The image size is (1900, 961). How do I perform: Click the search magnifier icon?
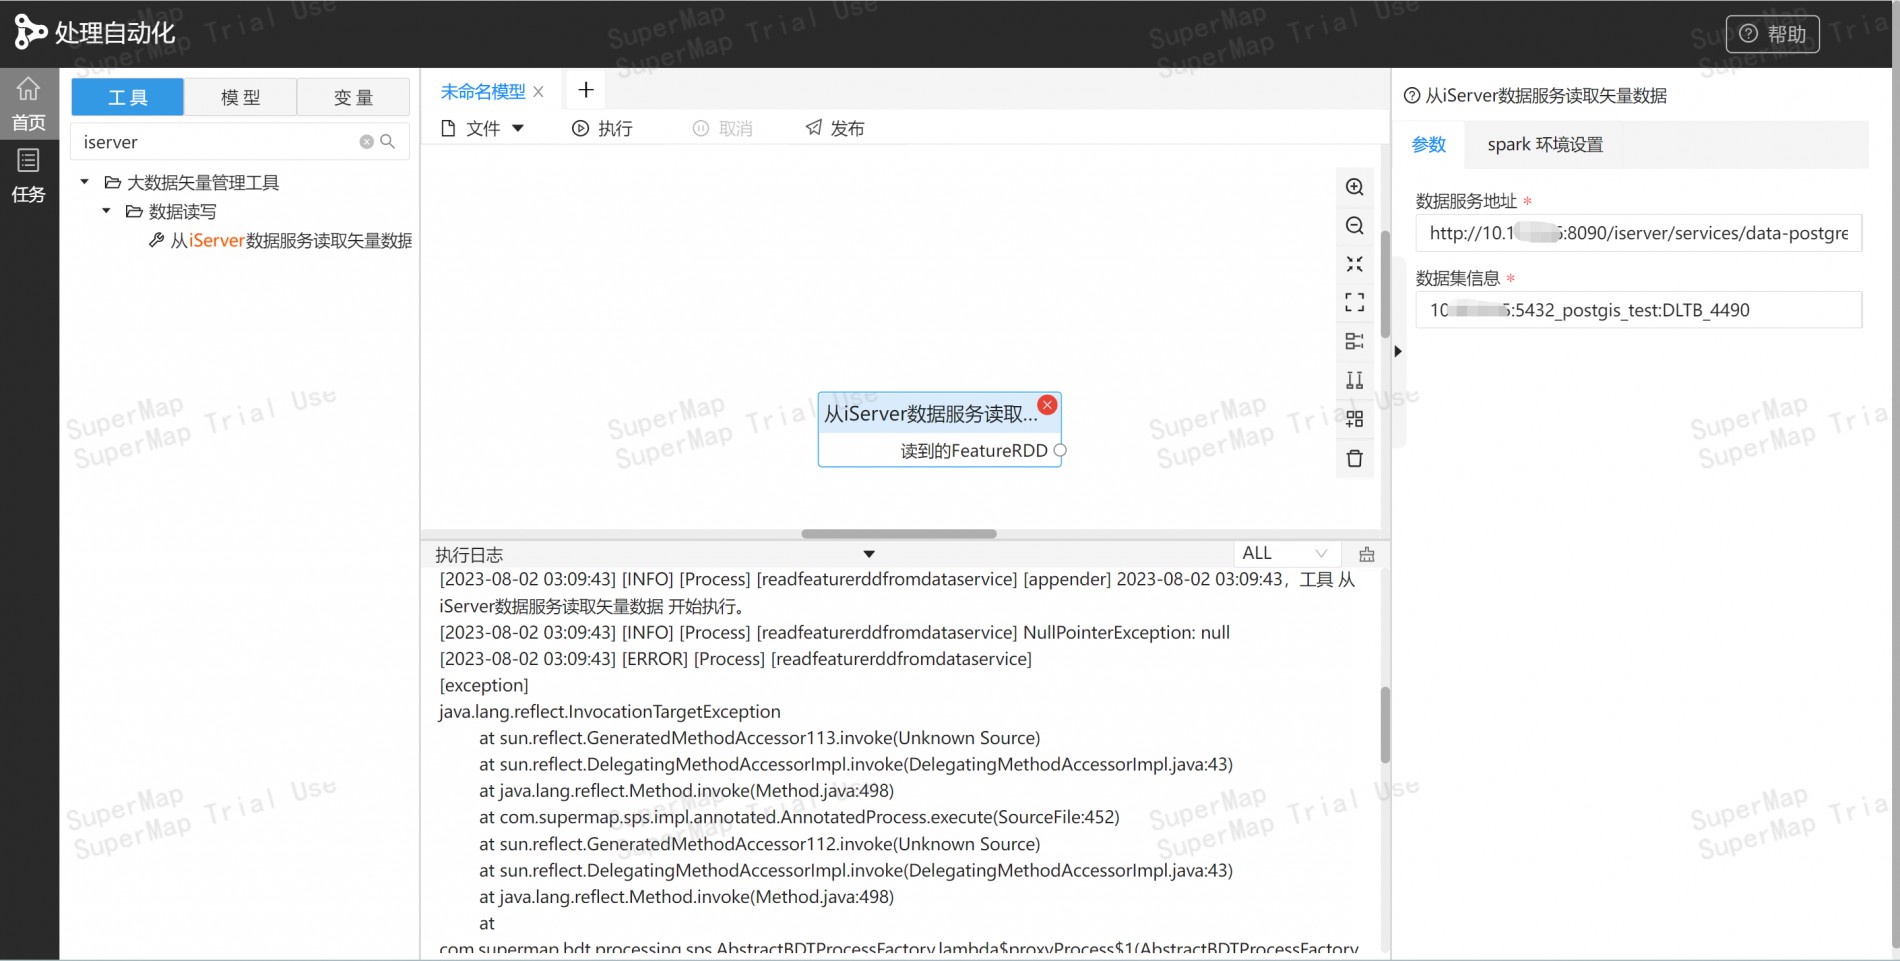point(388,142)
